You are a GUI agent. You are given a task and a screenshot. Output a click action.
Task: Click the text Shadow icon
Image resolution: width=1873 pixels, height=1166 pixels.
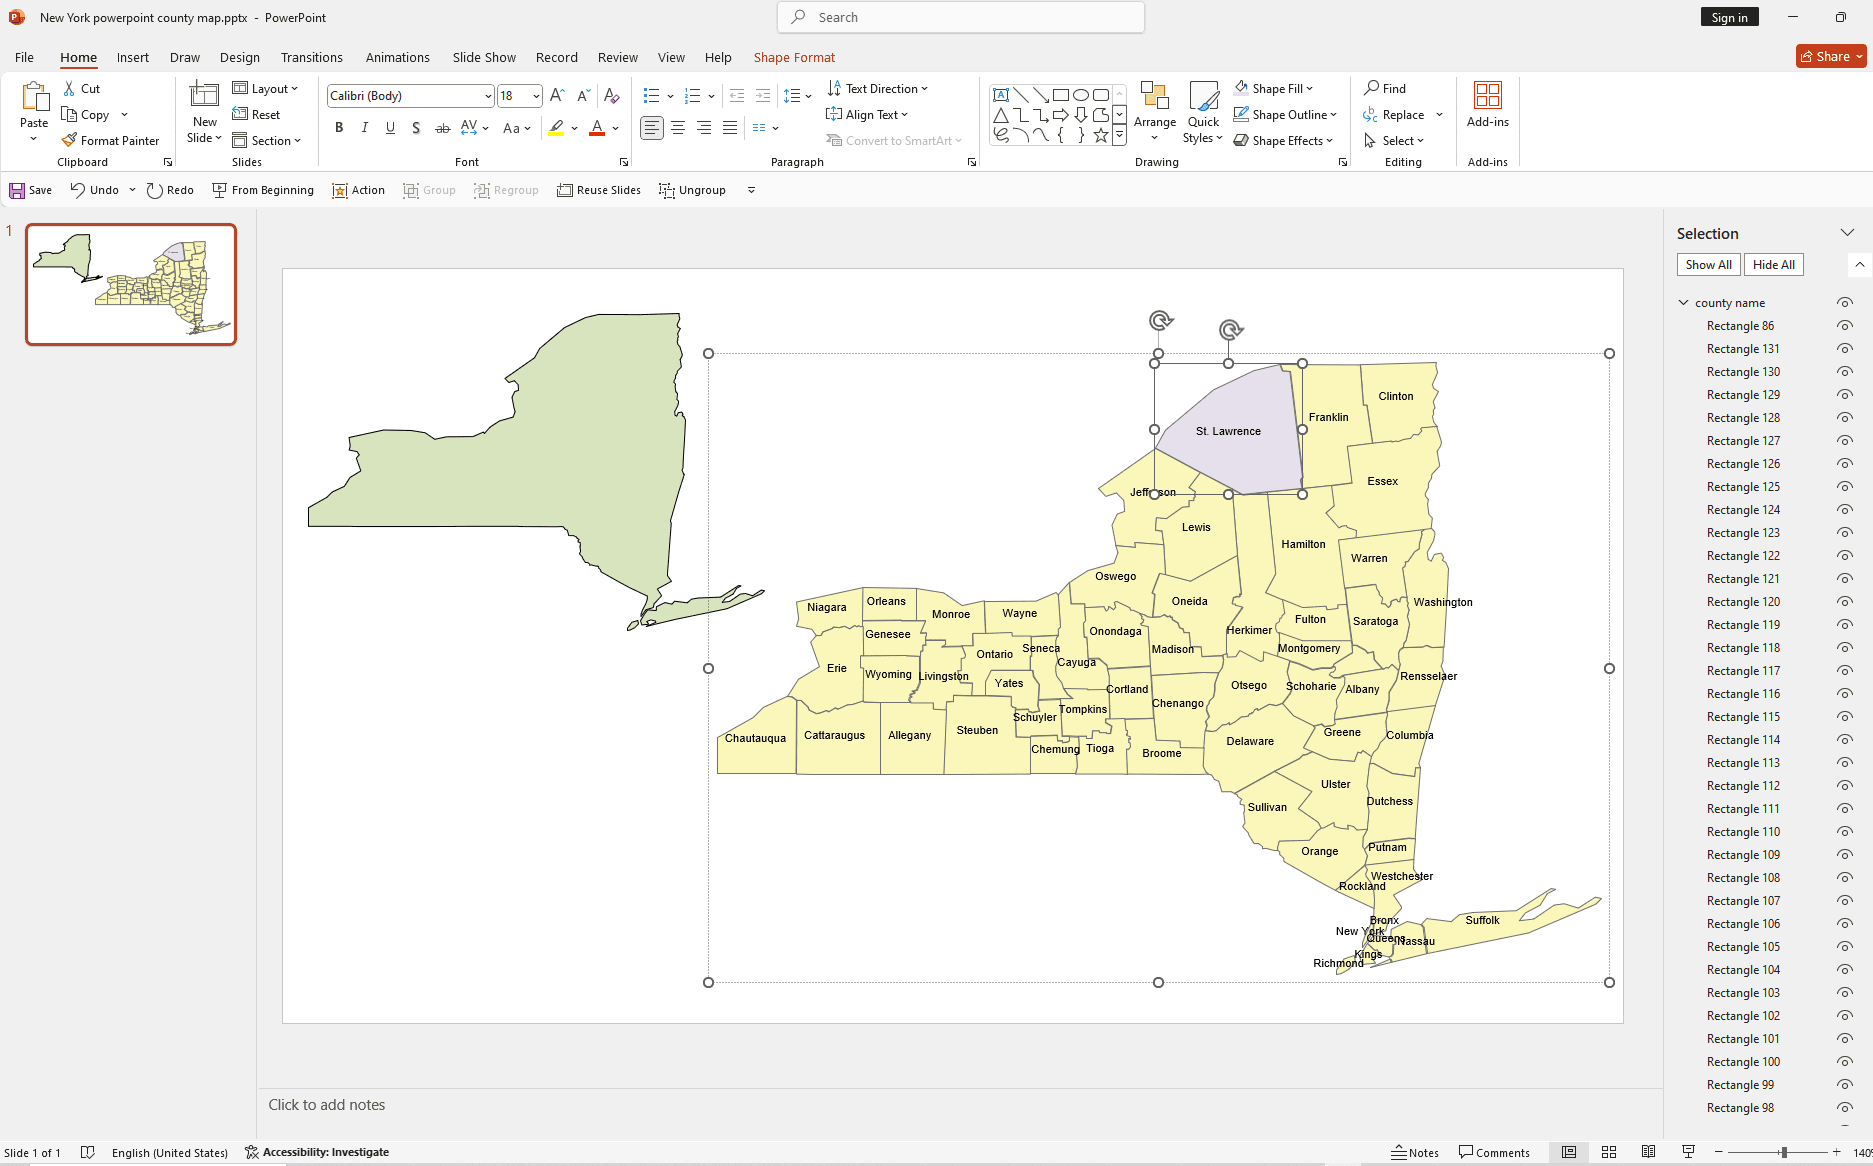tap(416, 128)
